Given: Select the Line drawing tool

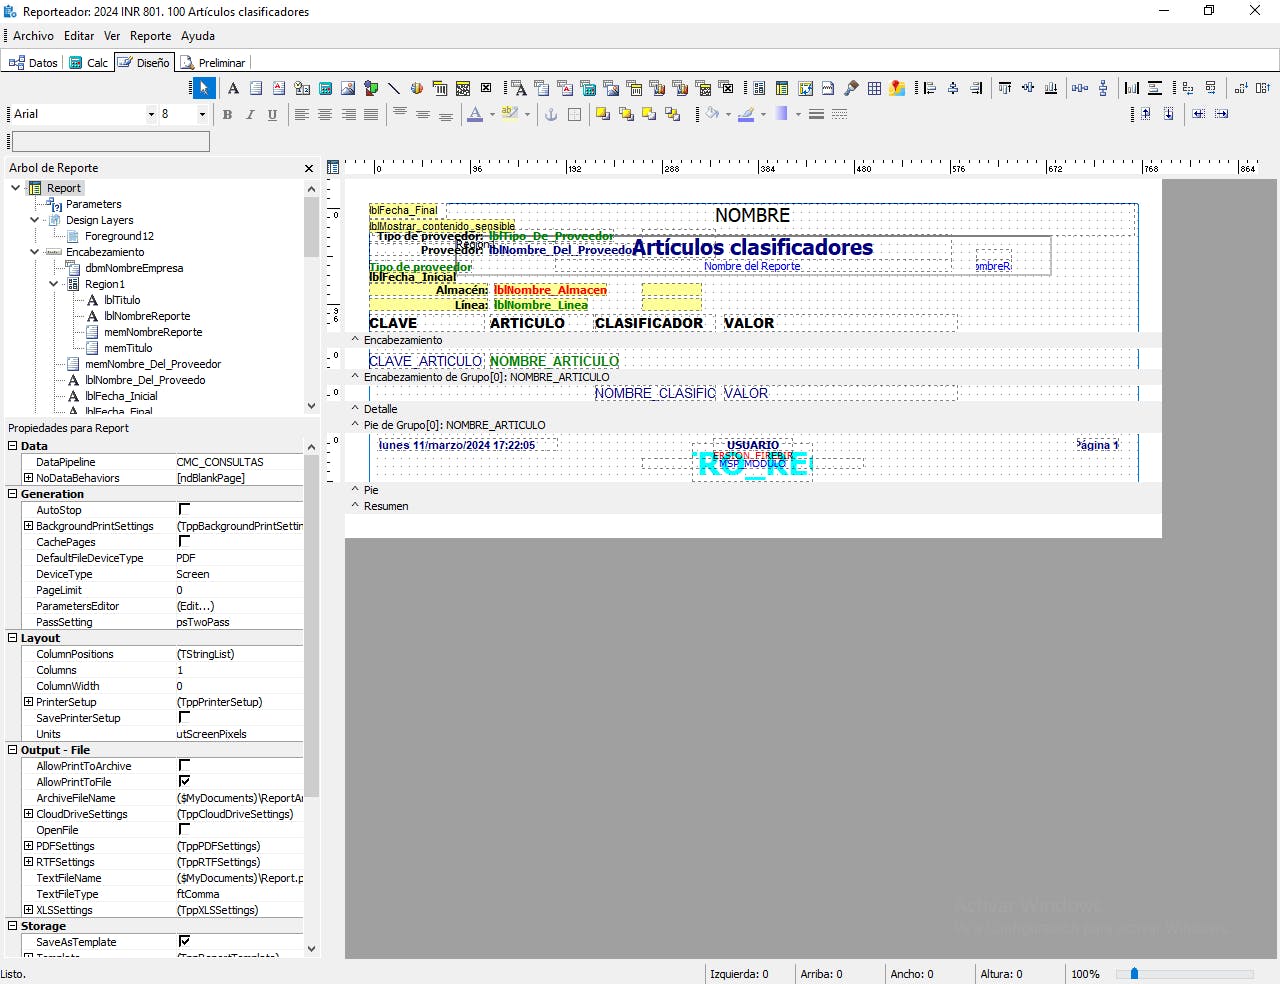Looking at the screenshot, I should coord(394,88).
